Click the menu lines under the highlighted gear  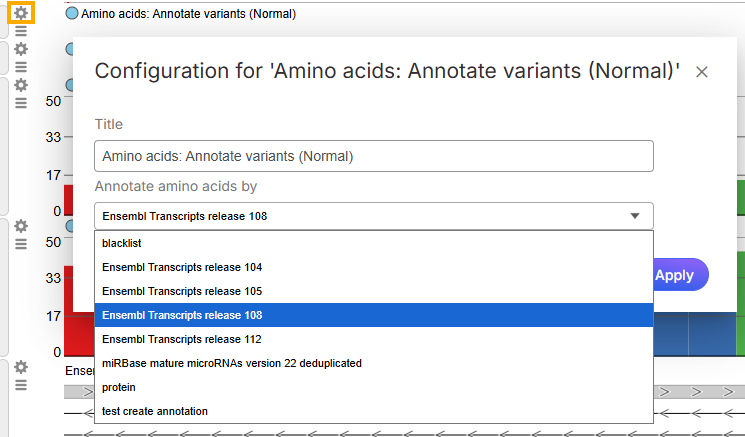20,32
